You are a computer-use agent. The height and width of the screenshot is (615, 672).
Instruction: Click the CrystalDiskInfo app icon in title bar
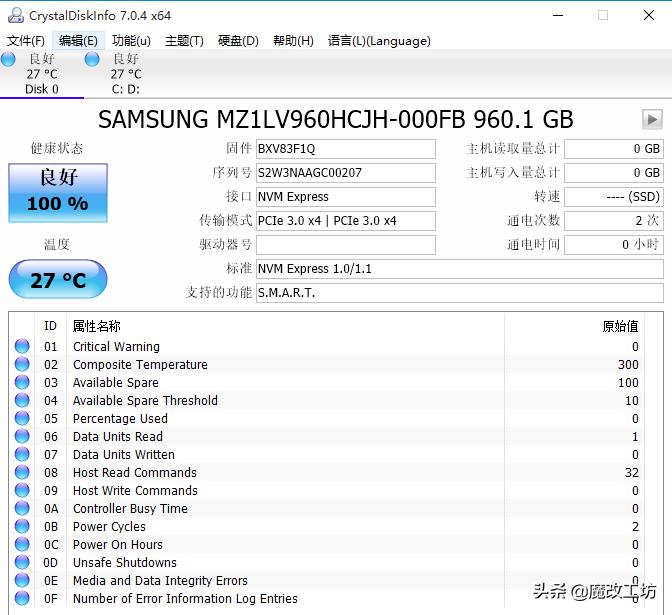pyautogui.click(x=14, y=15)
